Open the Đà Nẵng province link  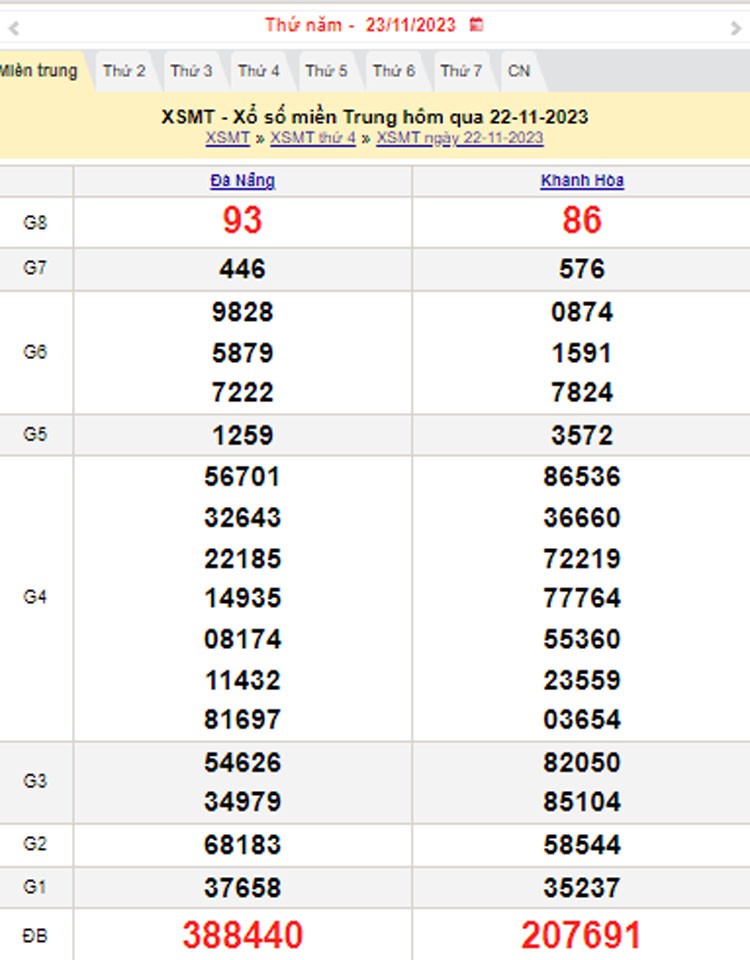click(x=242, y=181)
